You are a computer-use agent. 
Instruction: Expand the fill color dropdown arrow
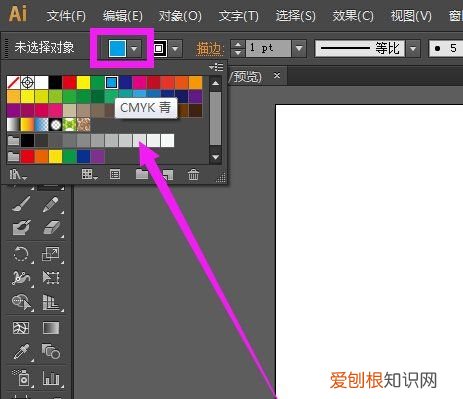134,49
